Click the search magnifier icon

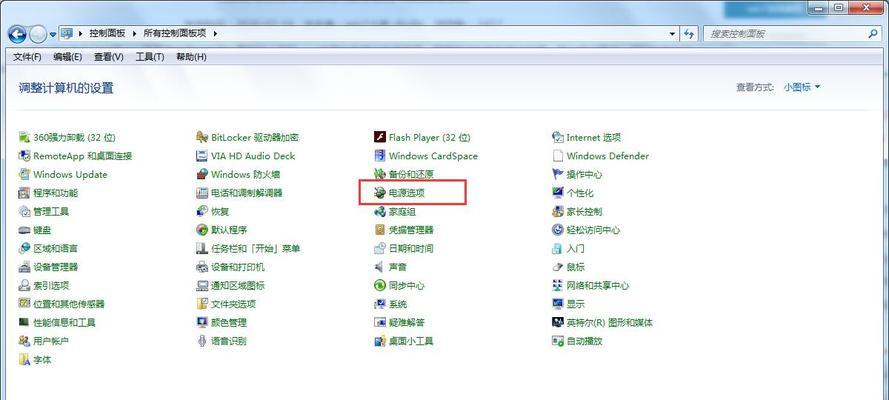873,34
